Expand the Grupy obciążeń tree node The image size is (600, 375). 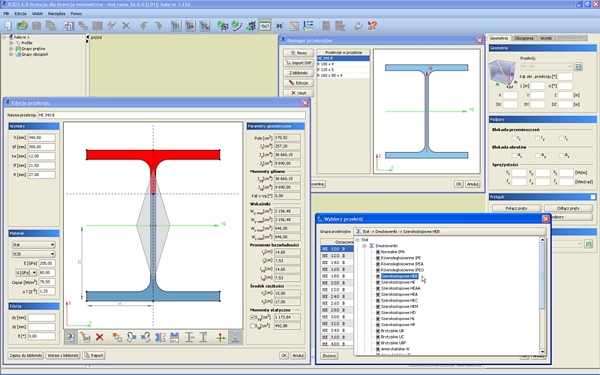pos(11,54)
